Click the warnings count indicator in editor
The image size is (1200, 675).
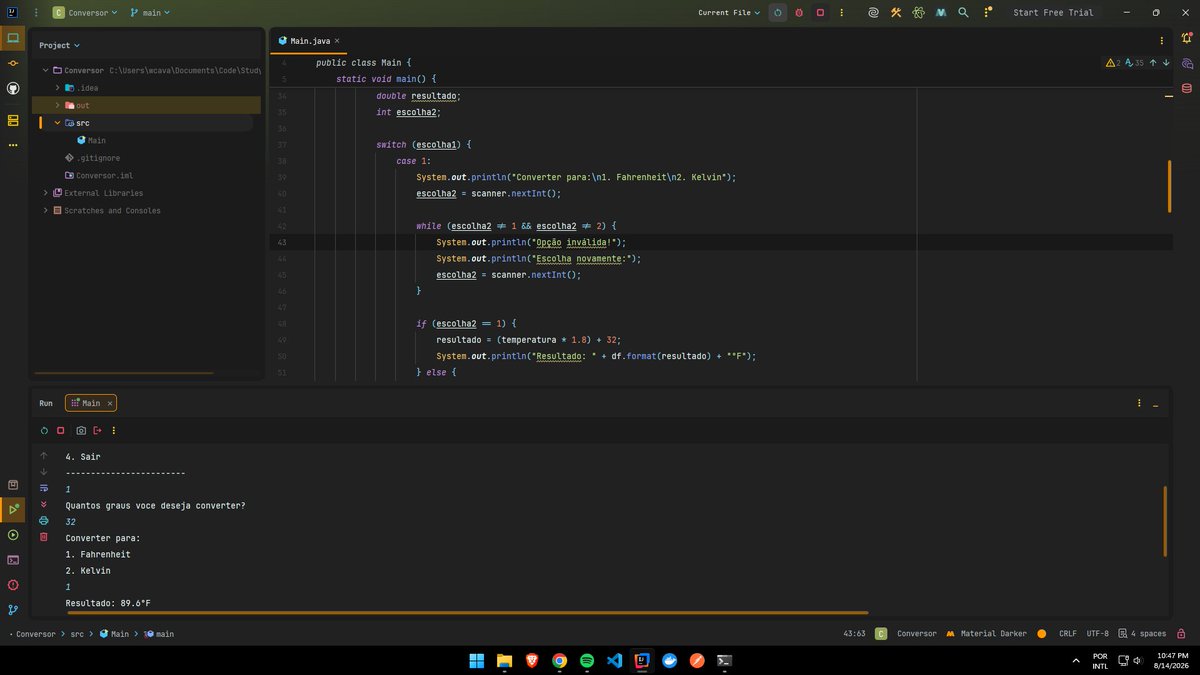pyautogui.click(x=1113, y=62)
